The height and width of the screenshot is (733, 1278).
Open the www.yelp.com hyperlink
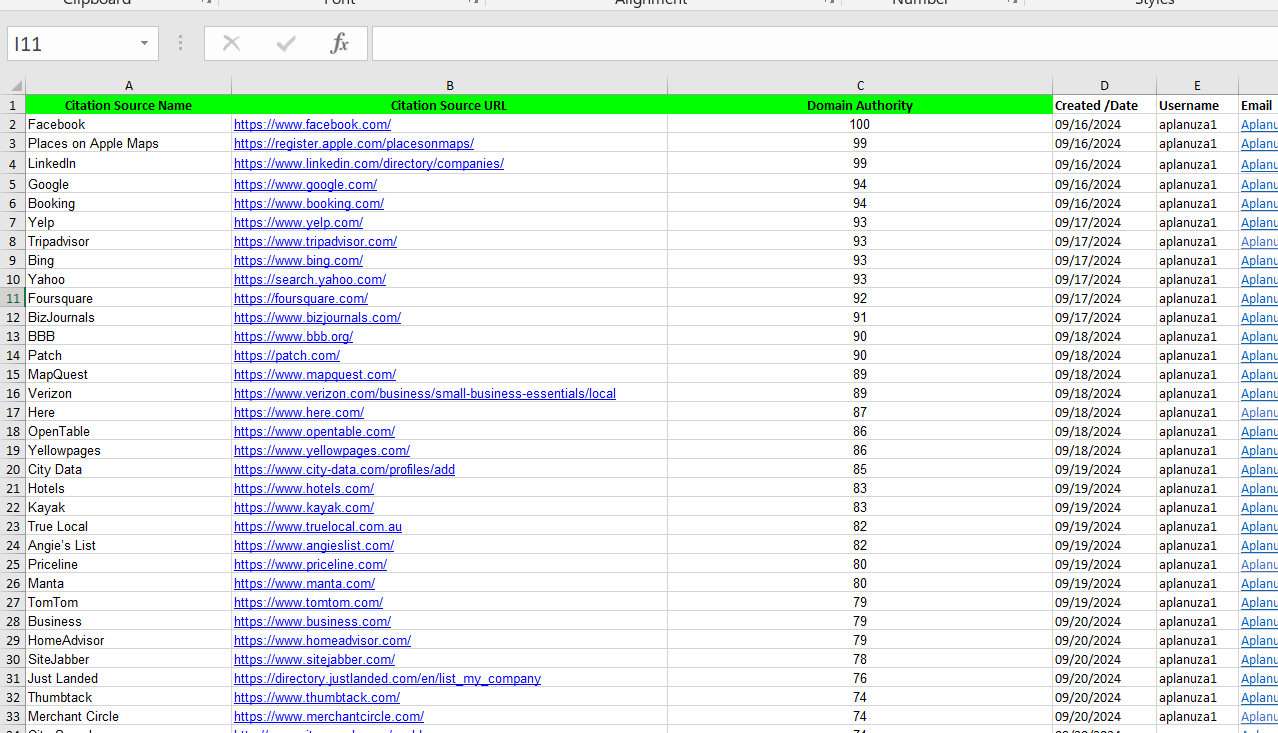point(298,223)
